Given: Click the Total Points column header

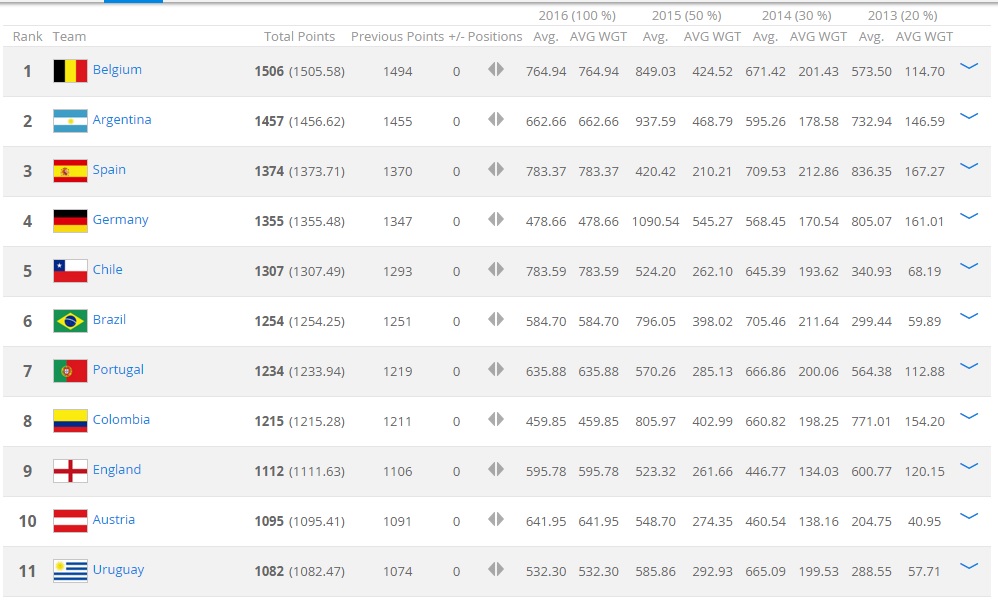Looking at the screenshot, I should point(300,36).
